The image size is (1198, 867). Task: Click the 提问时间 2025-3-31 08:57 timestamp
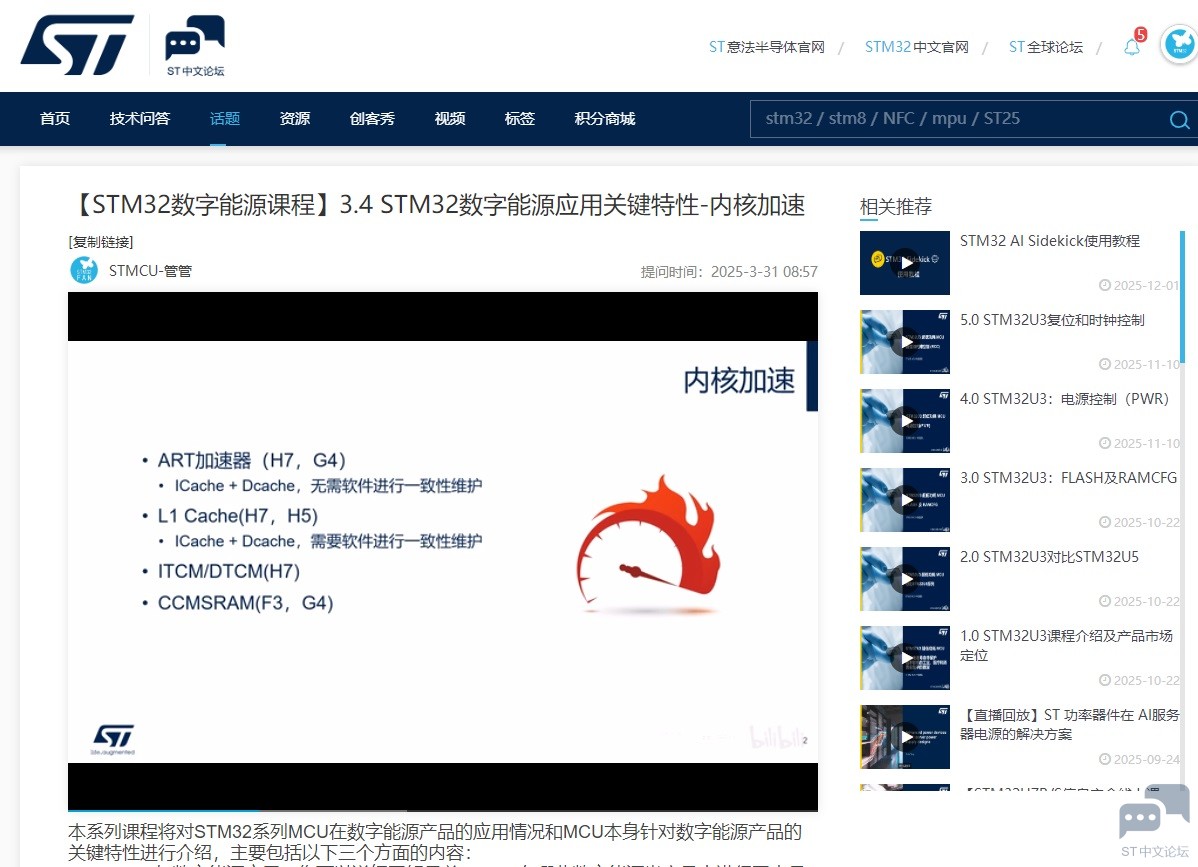729,272
